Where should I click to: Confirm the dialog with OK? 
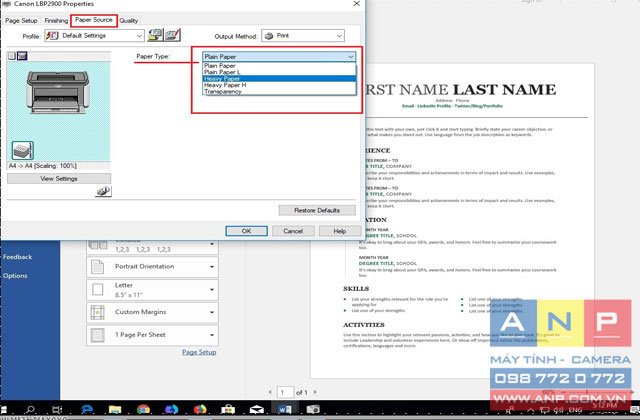[x=247, y=231]
